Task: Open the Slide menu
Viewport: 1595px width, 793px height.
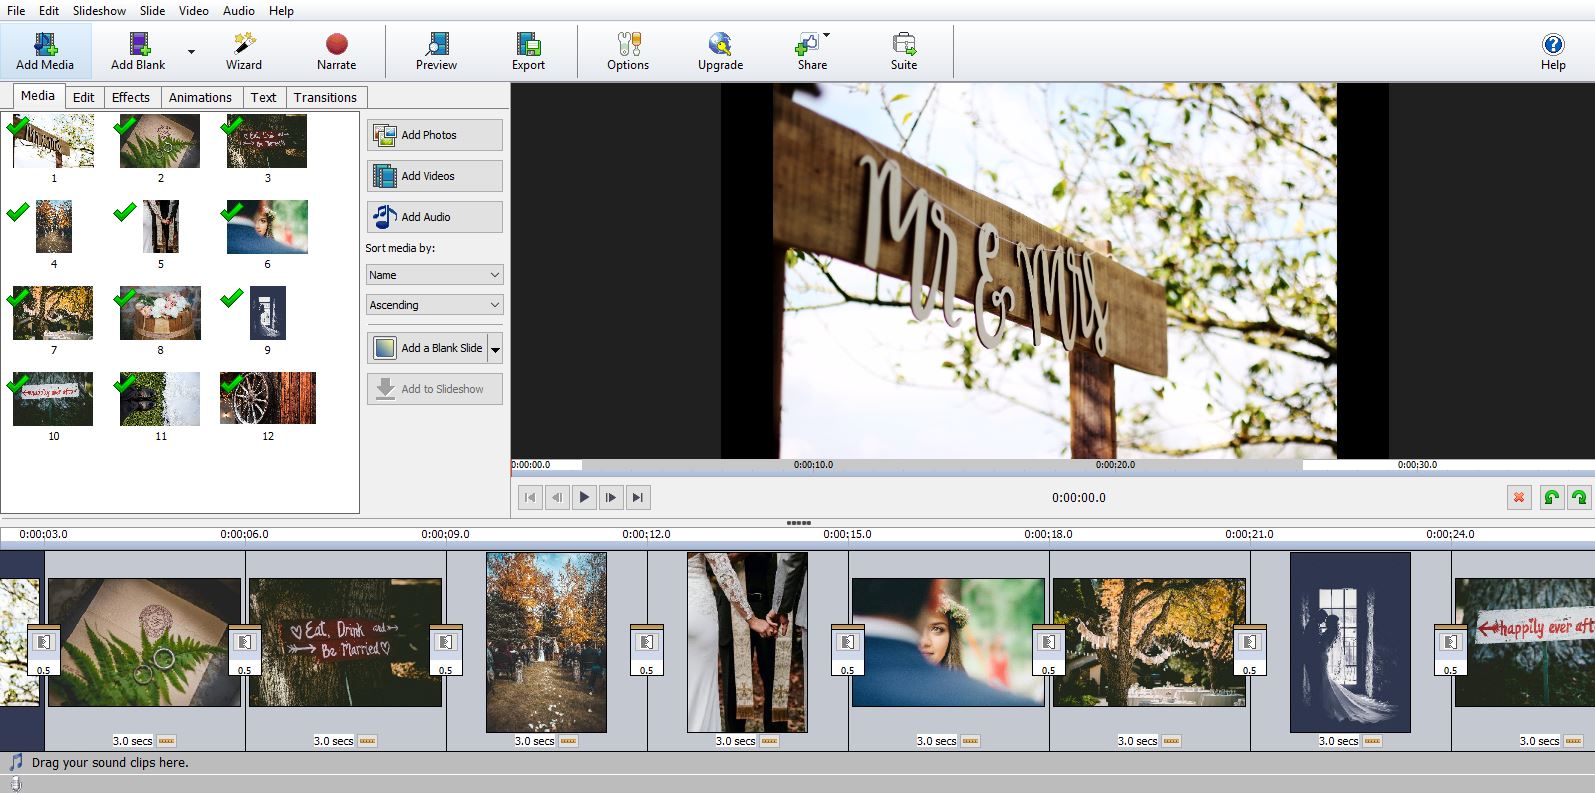Action: [x=152, y=10]
